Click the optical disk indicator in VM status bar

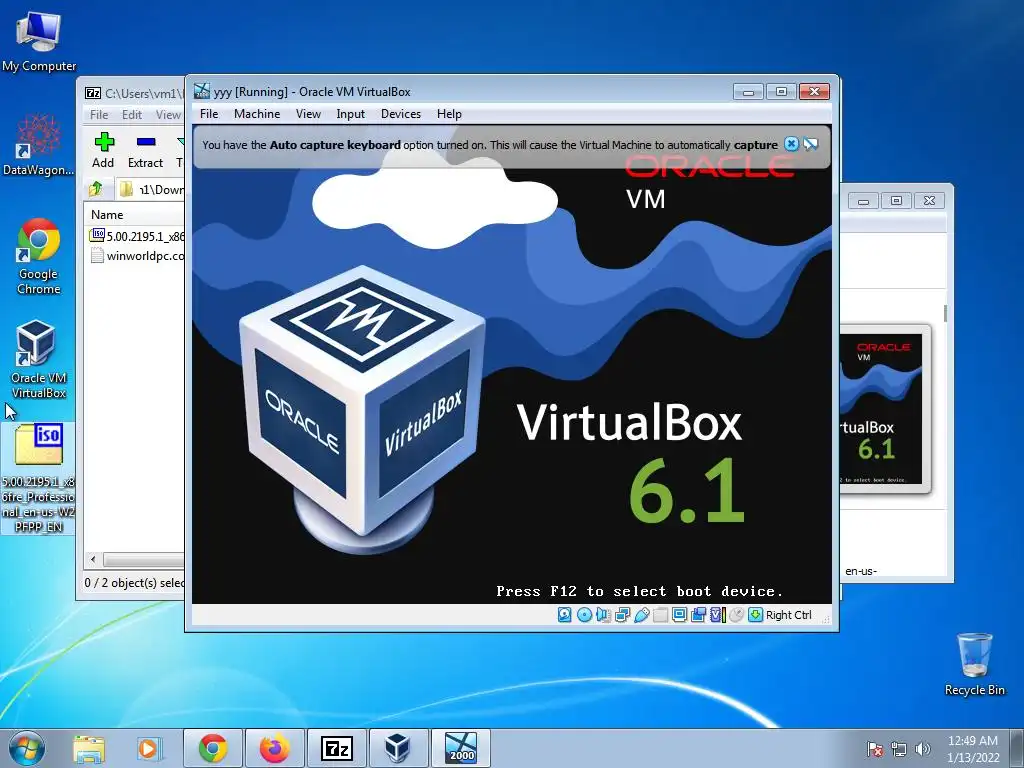point(584,615)
